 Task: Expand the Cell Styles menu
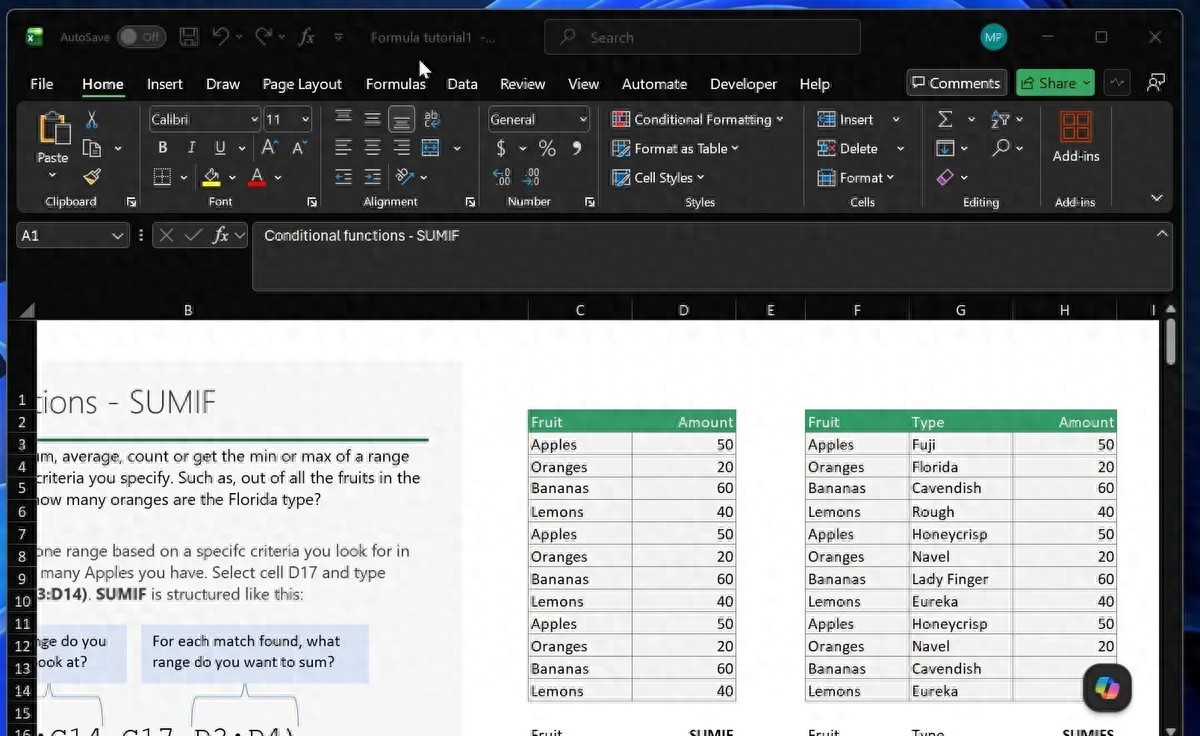point(658,177)
